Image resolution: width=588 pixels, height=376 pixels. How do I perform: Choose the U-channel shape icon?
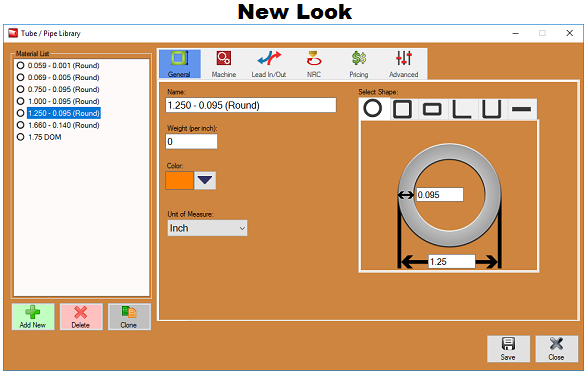pyautogui.click(x=491, y=109)
